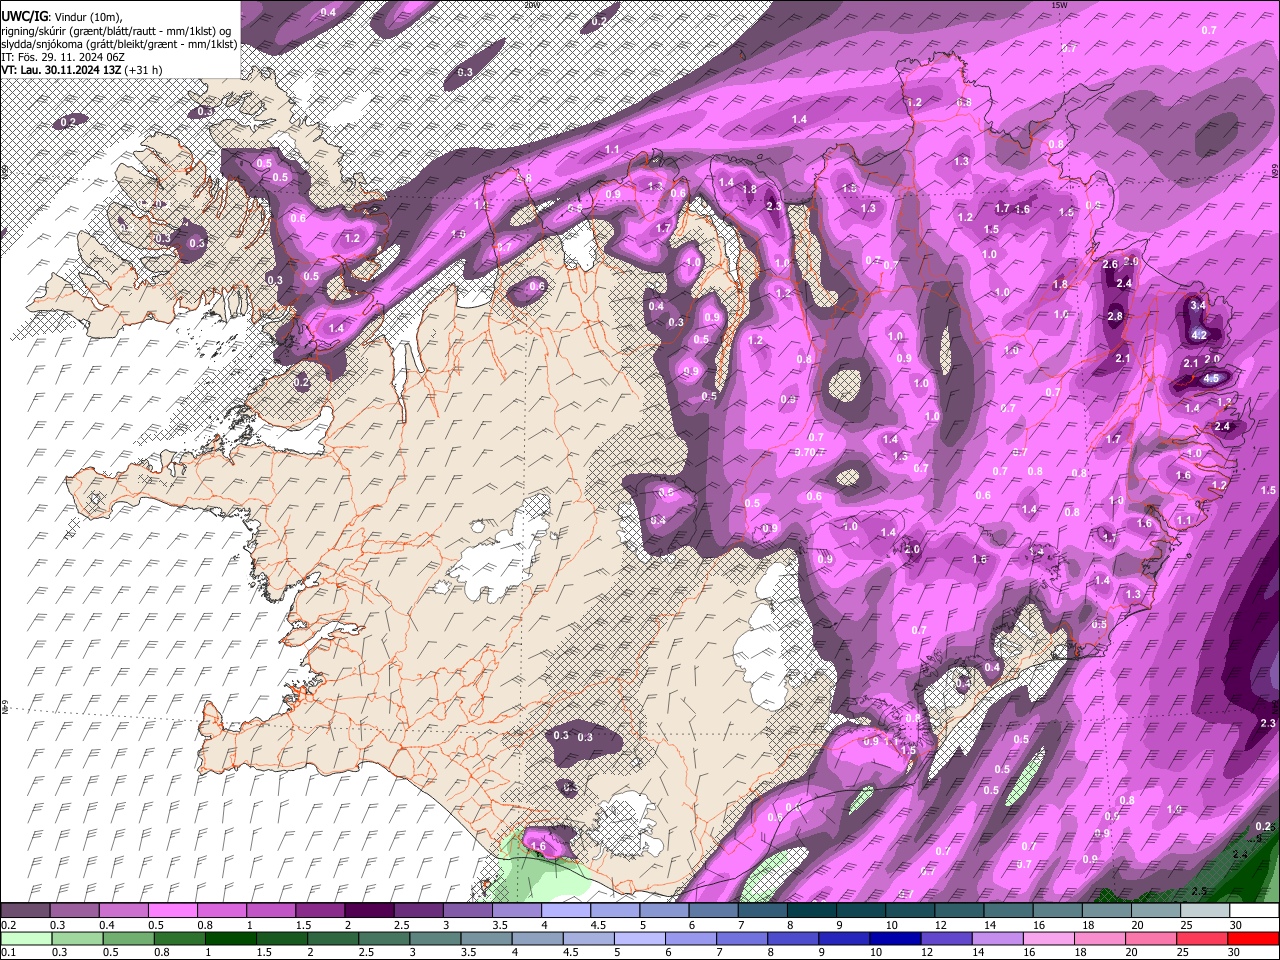Click the white 30 swatch, upper legend row
The width and height of the screenshot is (1280, 960).
tap(1253, 911)
